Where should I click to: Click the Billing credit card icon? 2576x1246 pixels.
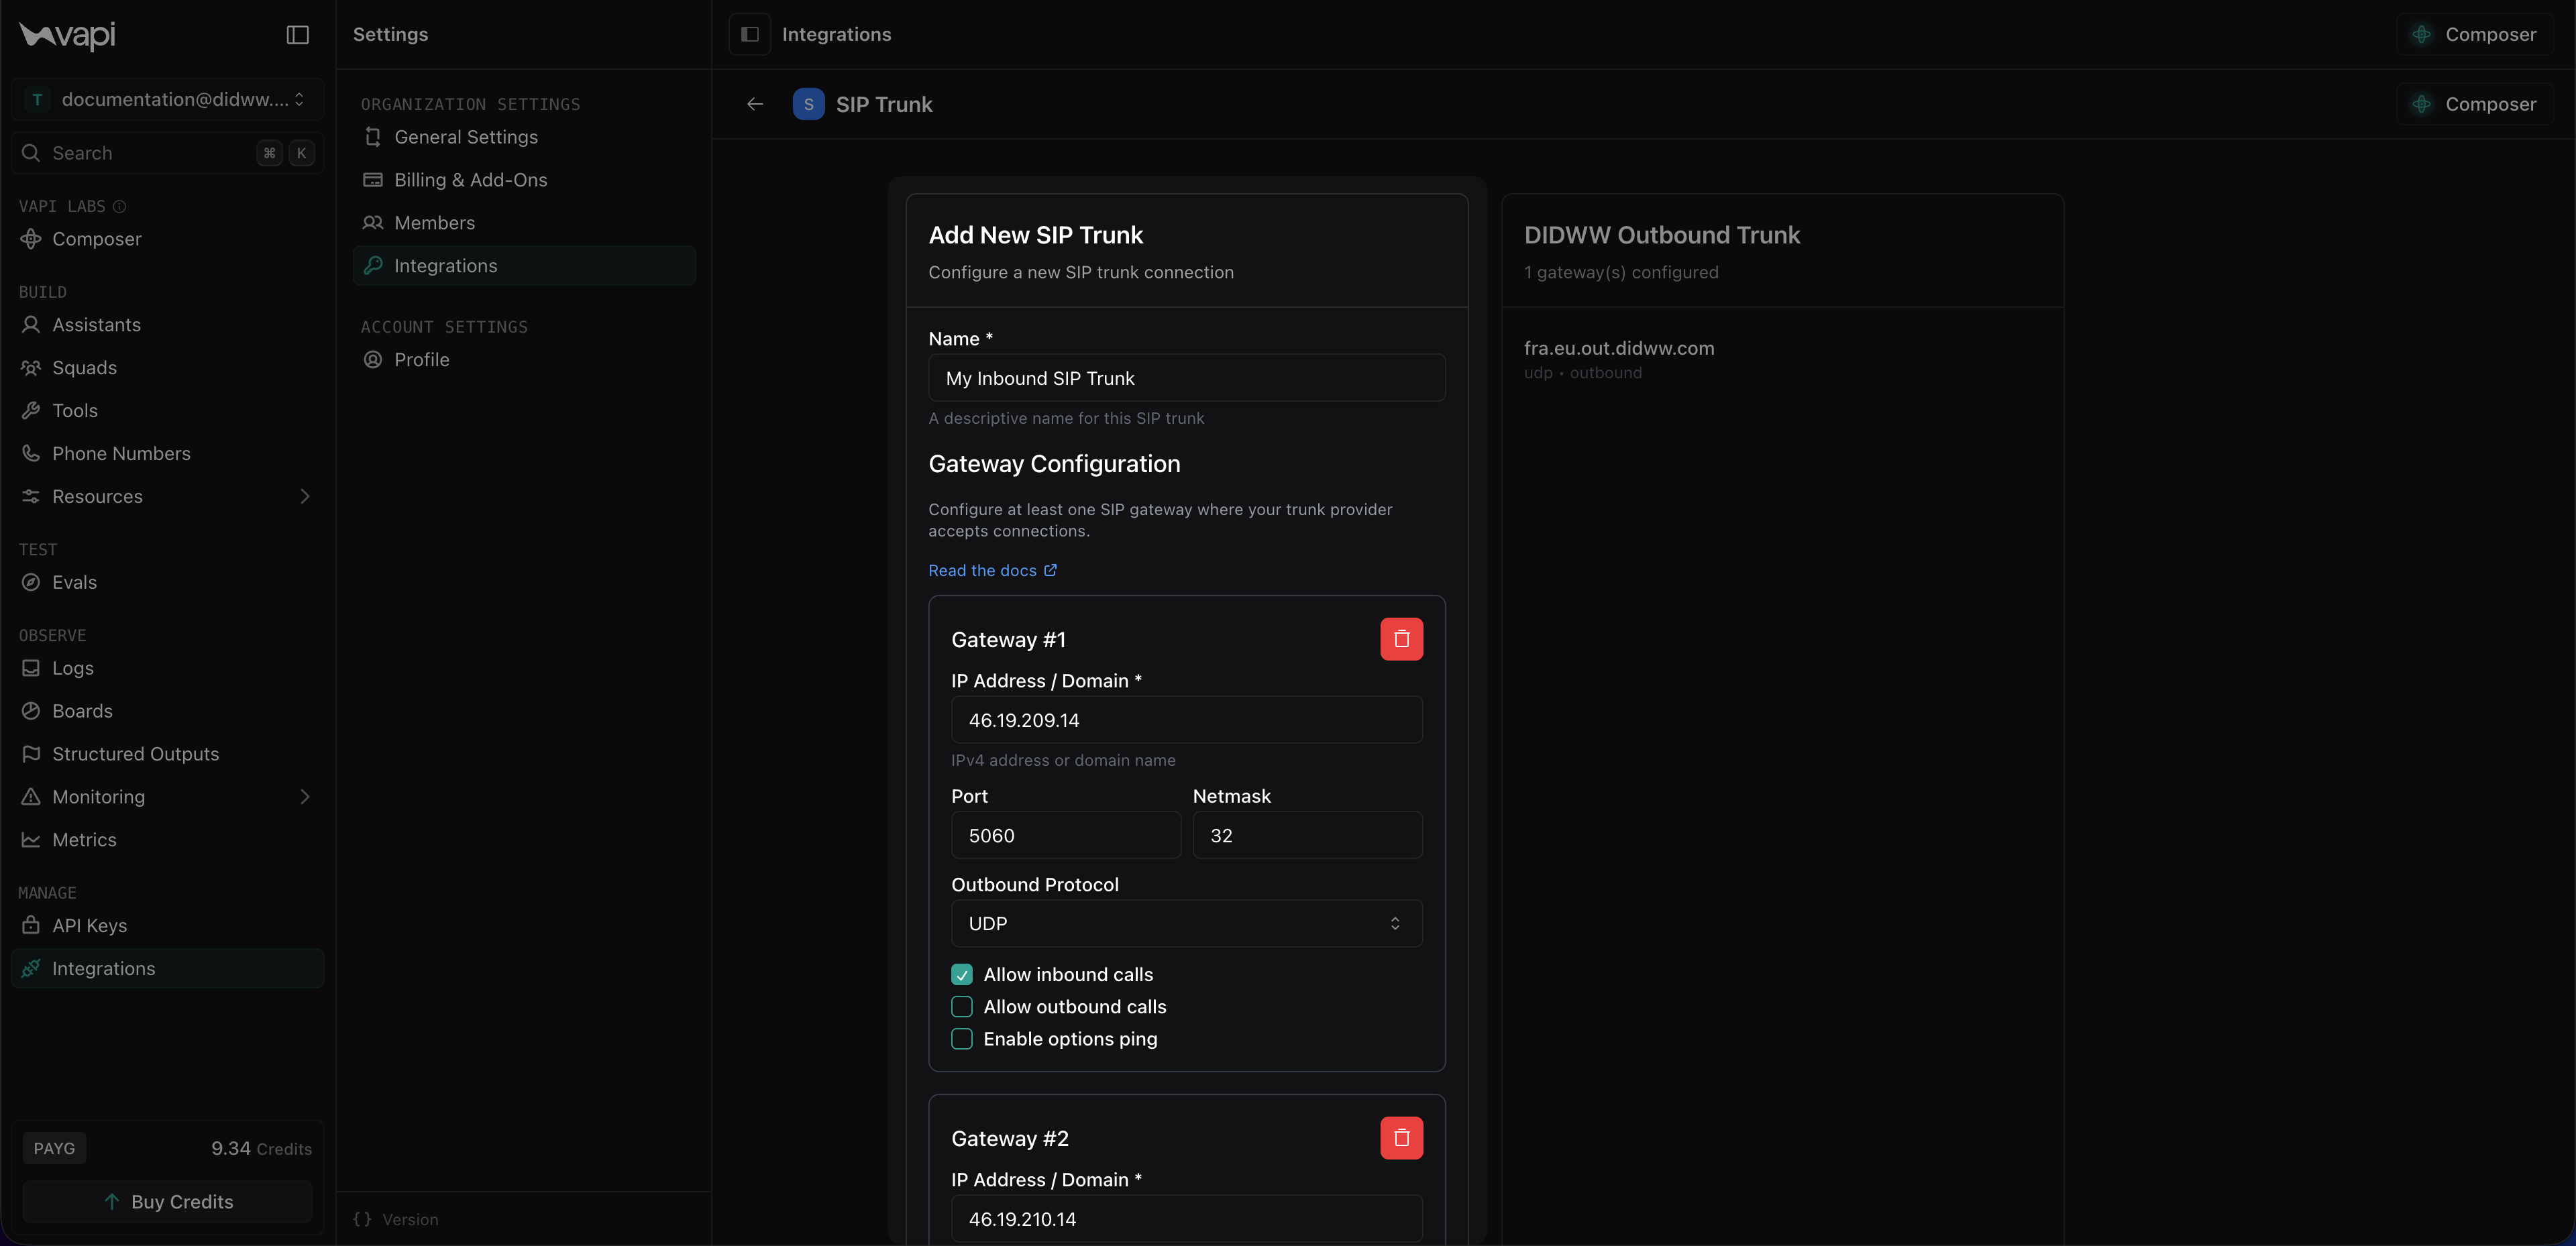[373, 180]
